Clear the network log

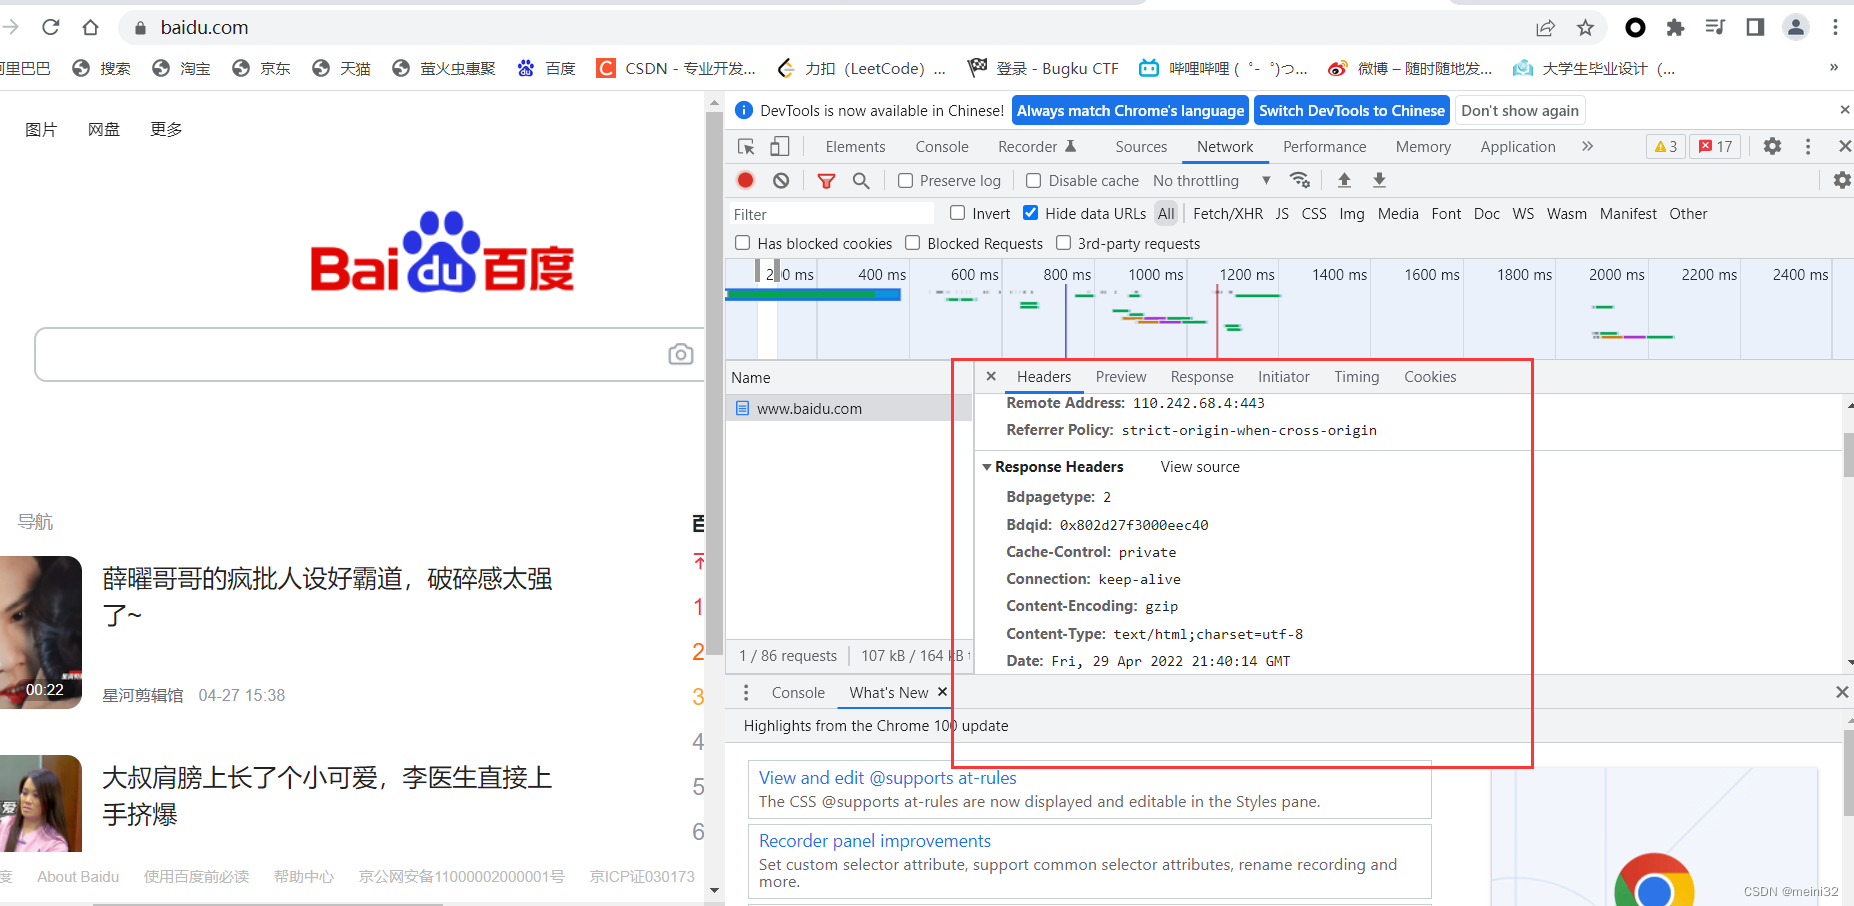point(781,180)
